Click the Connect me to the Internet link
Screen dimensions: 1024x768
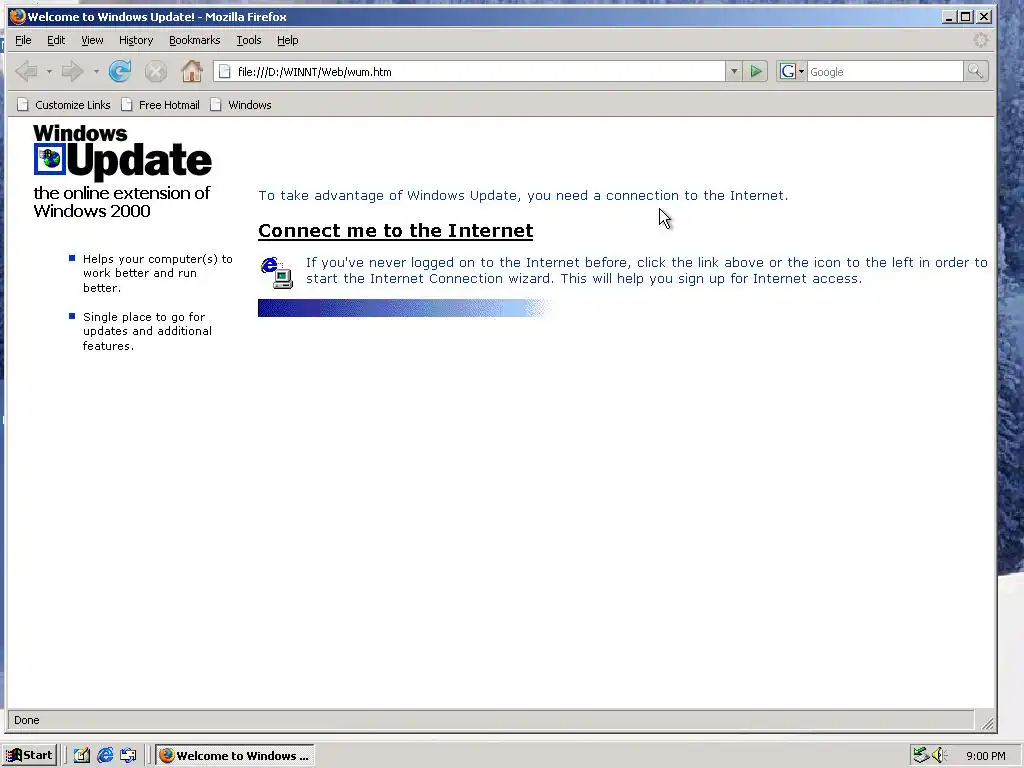396,231
